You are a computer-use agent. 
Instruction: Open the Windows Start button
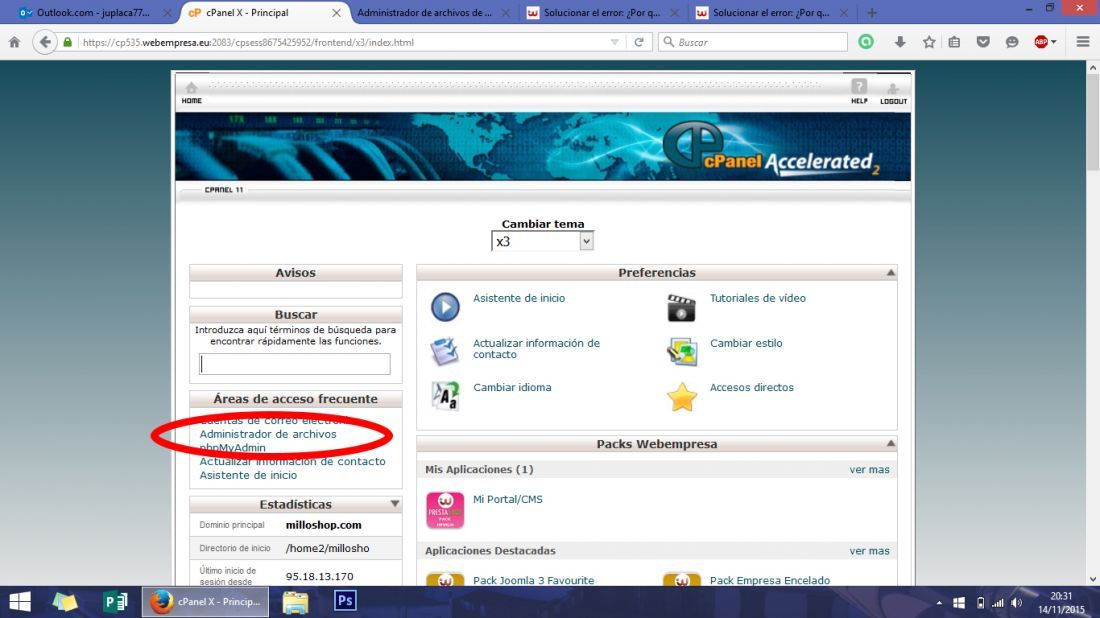tap(20, 602)
